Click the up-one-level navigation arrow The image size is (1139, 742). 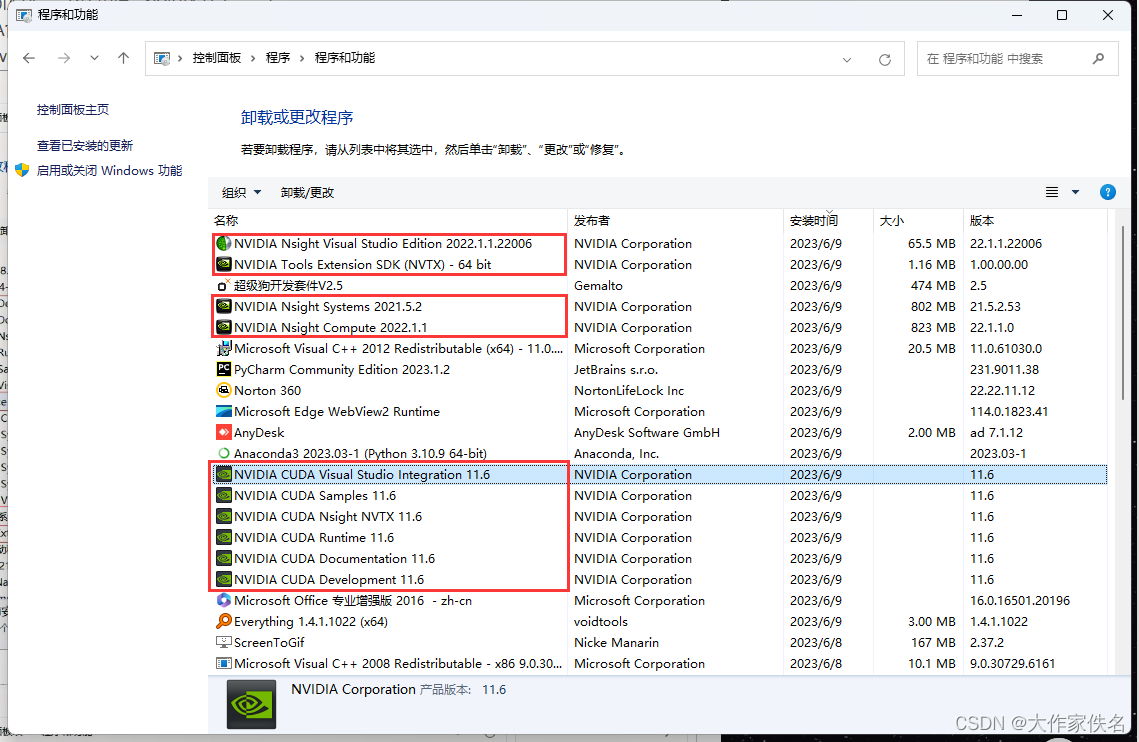coord(123,58)
